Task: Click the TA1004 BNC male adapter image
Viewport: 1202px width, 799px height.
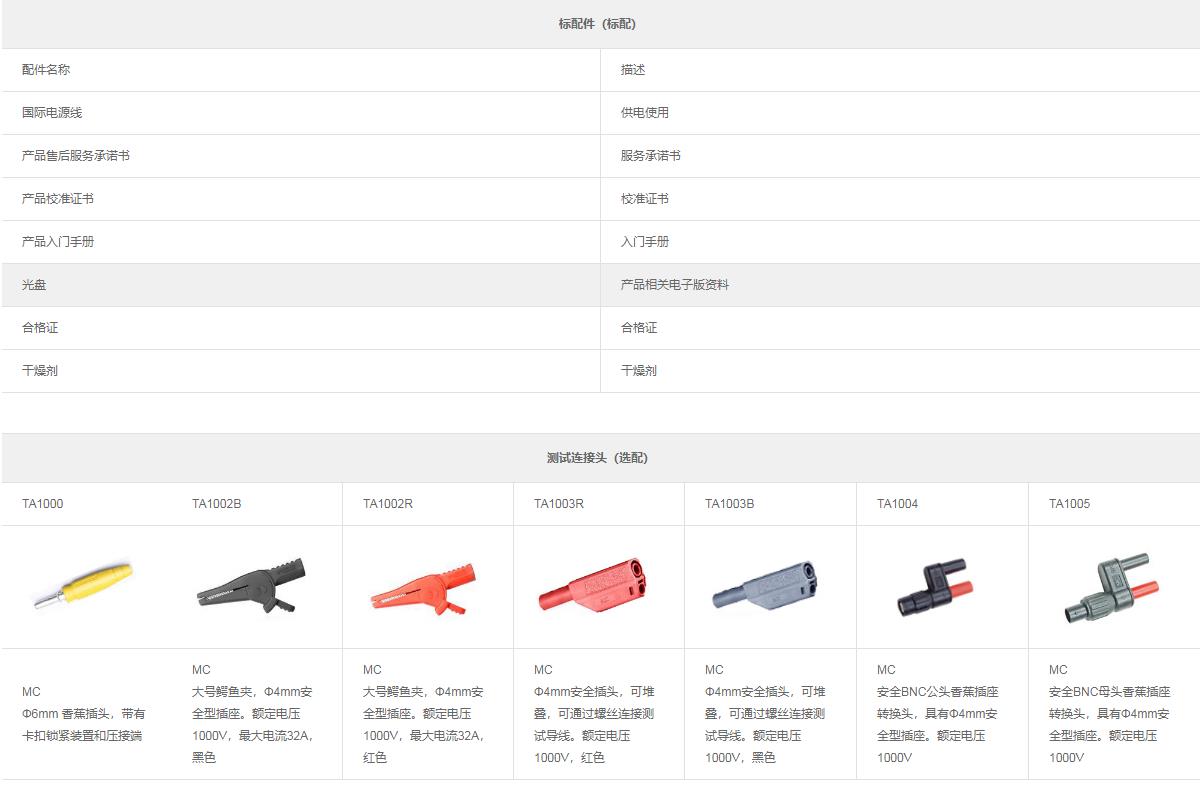Action: (932, 587)
